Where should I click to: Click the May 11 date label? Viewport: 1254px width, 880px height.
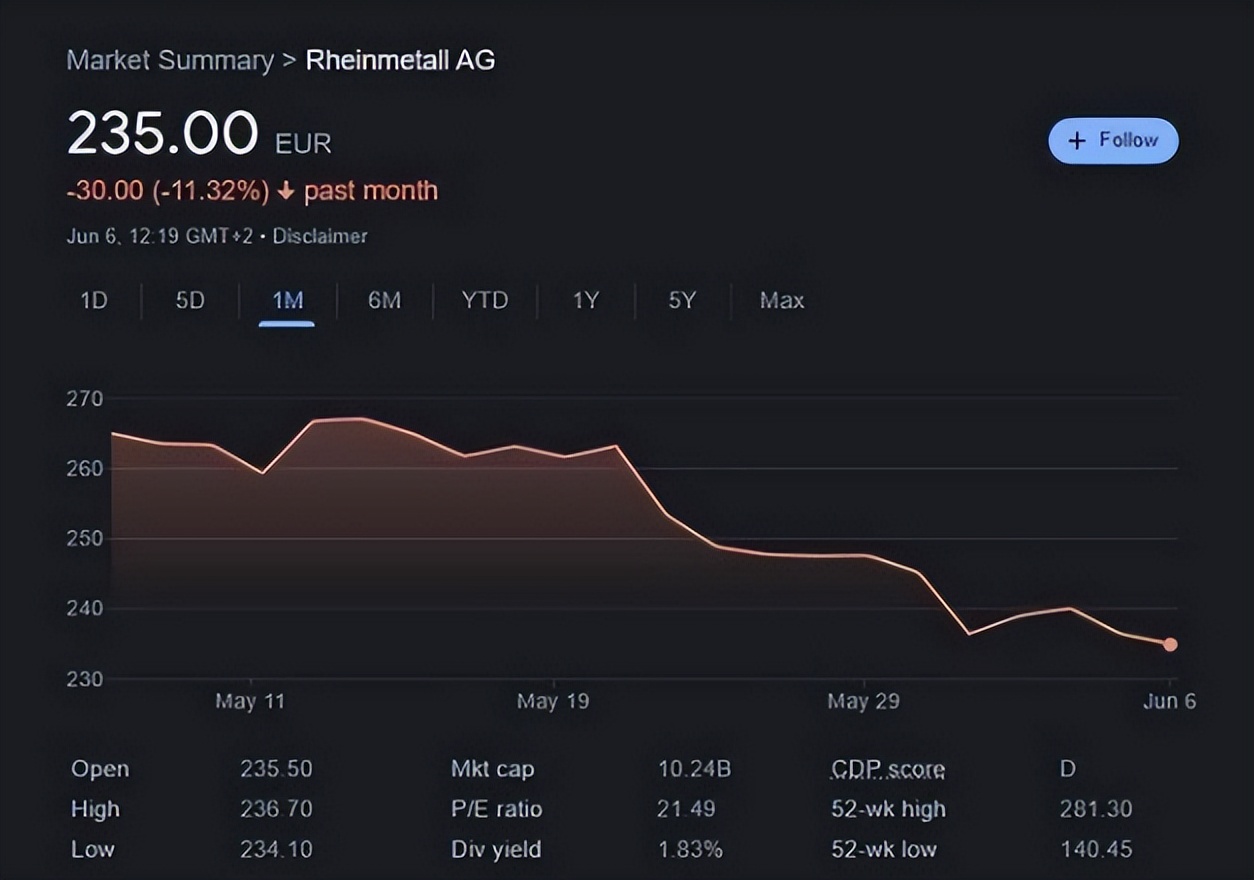pos(250,701)
